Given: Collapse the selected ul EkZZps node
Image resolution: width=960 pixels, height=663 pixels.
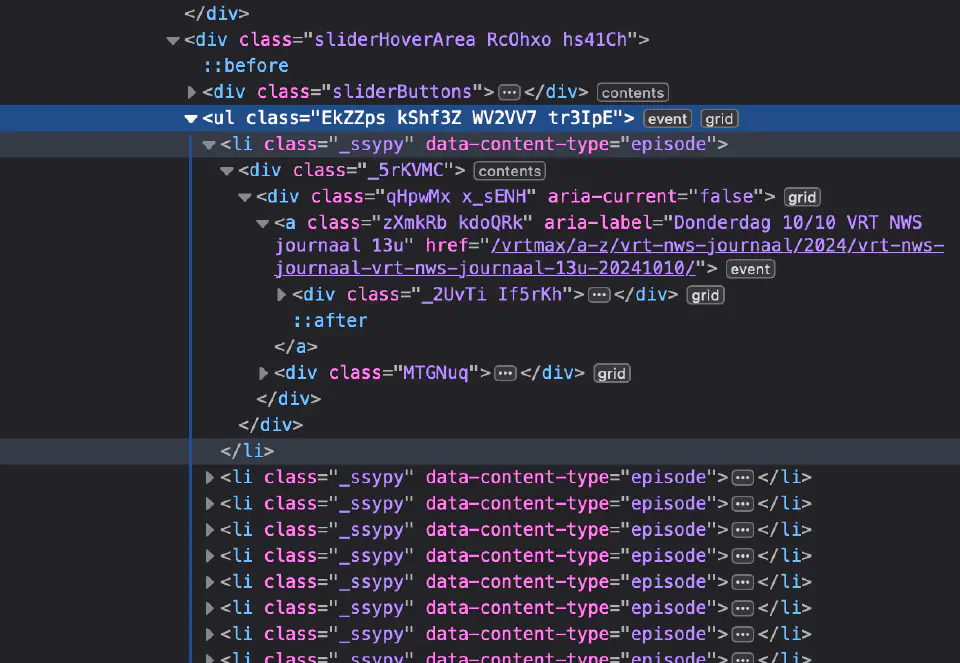Looking at the screenshot, I should [191, 119].
